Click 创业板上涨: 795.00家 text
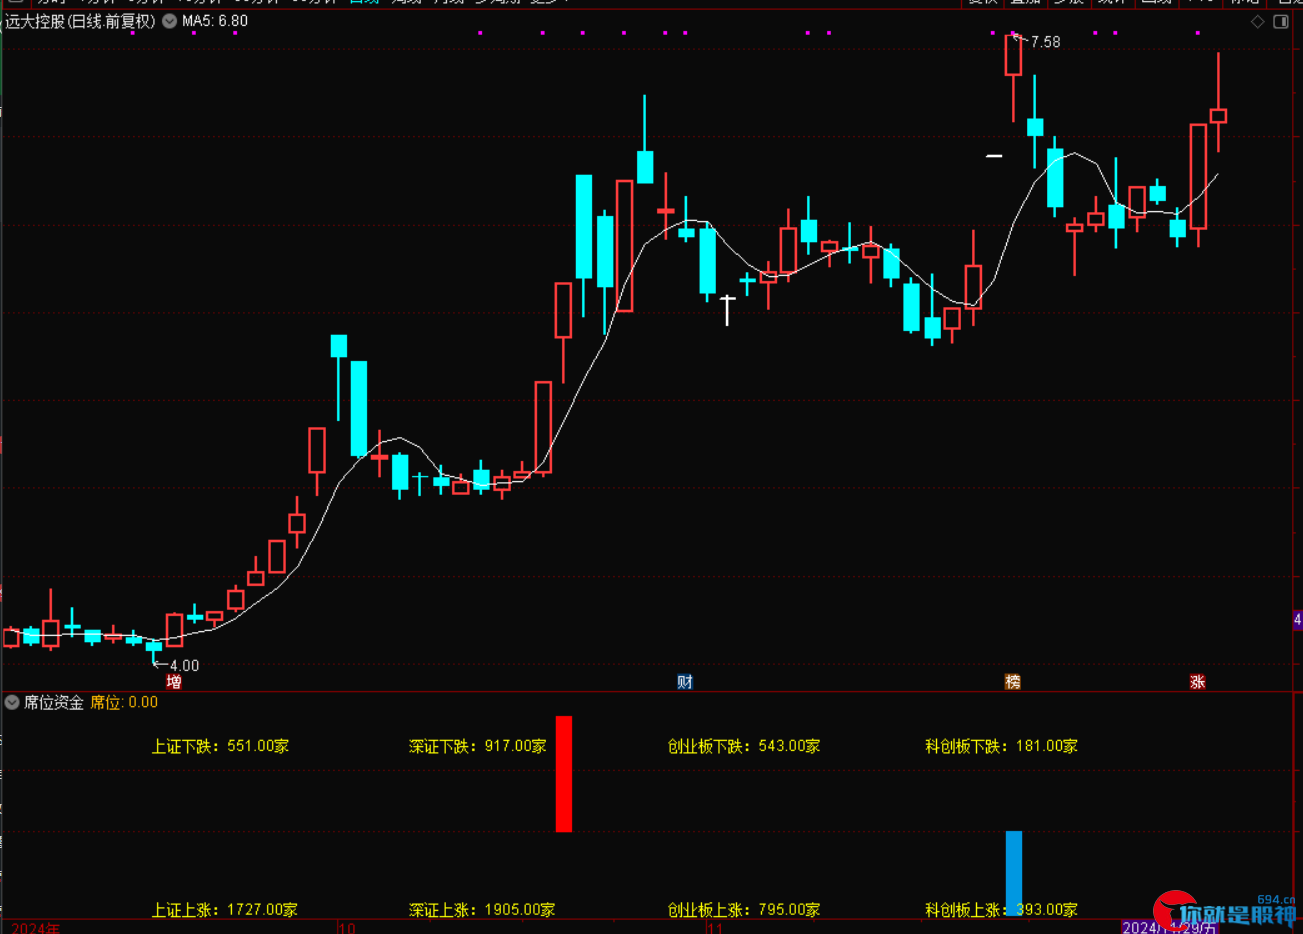 tap(744, 910)
